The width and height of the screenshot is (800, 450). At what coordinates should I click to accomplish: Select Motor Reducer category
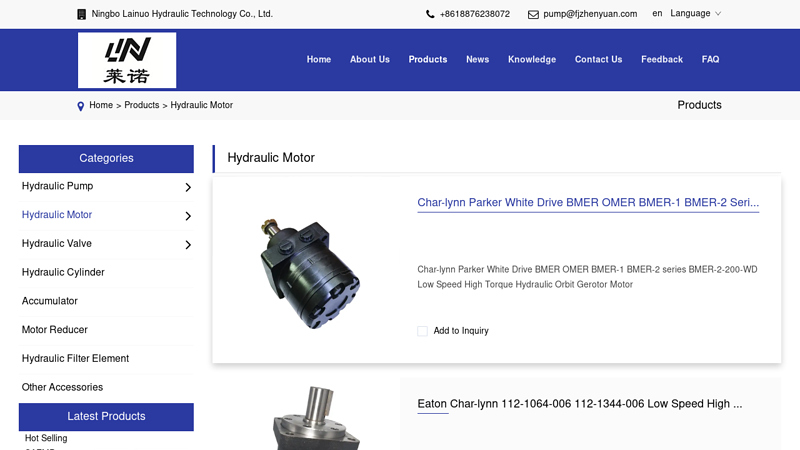[55, 330]
